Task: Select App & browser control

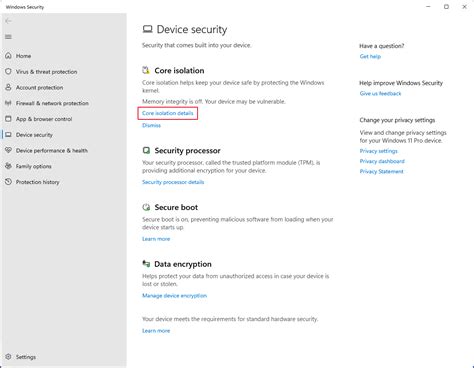Action: point(44,119)
